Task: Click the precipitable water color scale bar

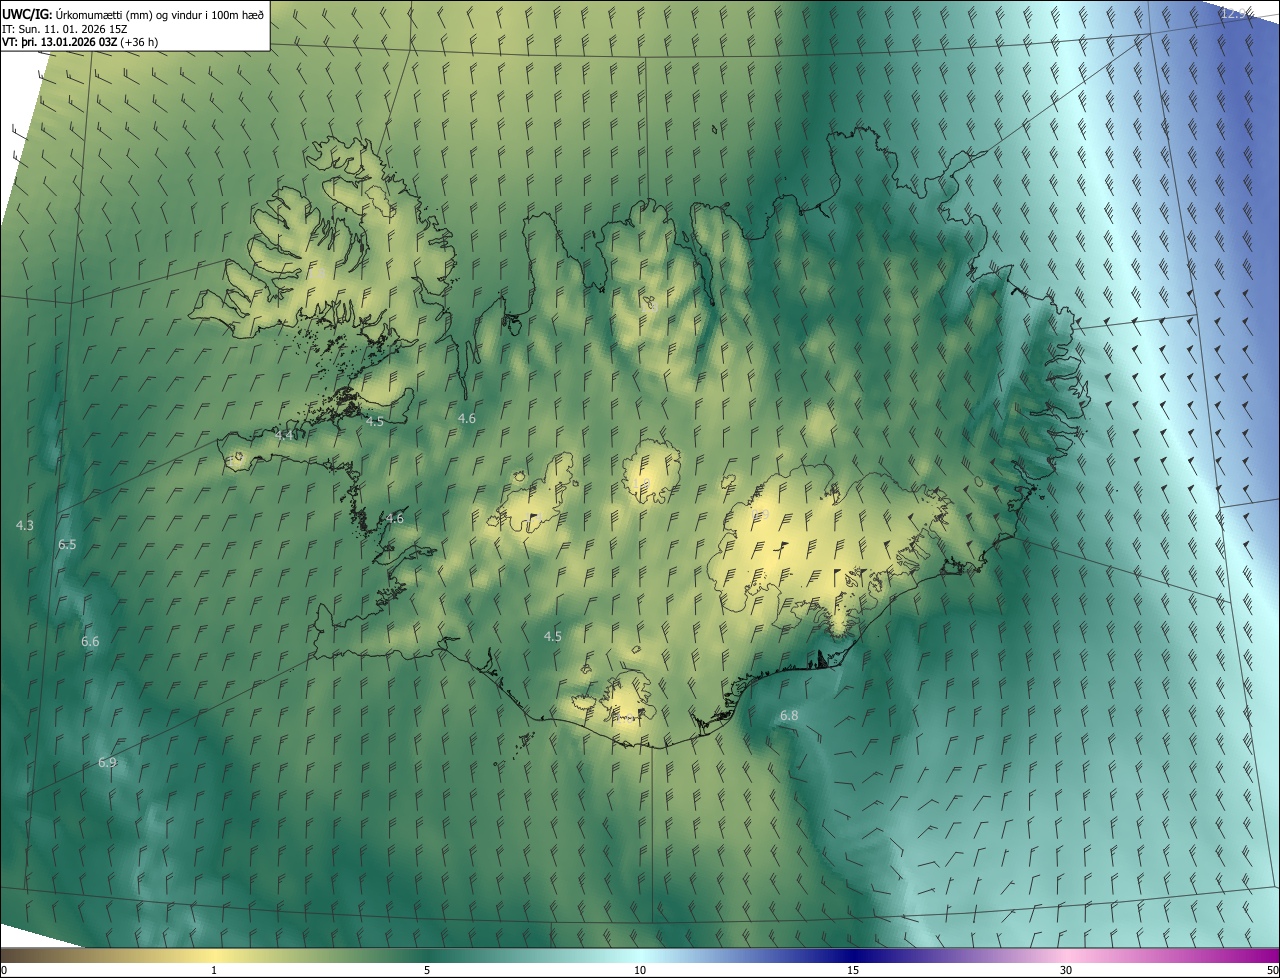Action: (640, 955)
